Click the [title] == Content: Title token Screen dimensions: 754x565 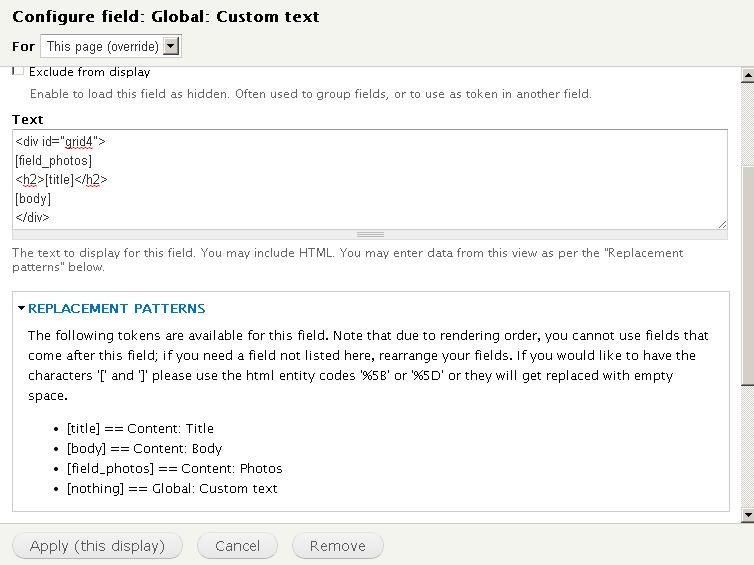(140, 428)
